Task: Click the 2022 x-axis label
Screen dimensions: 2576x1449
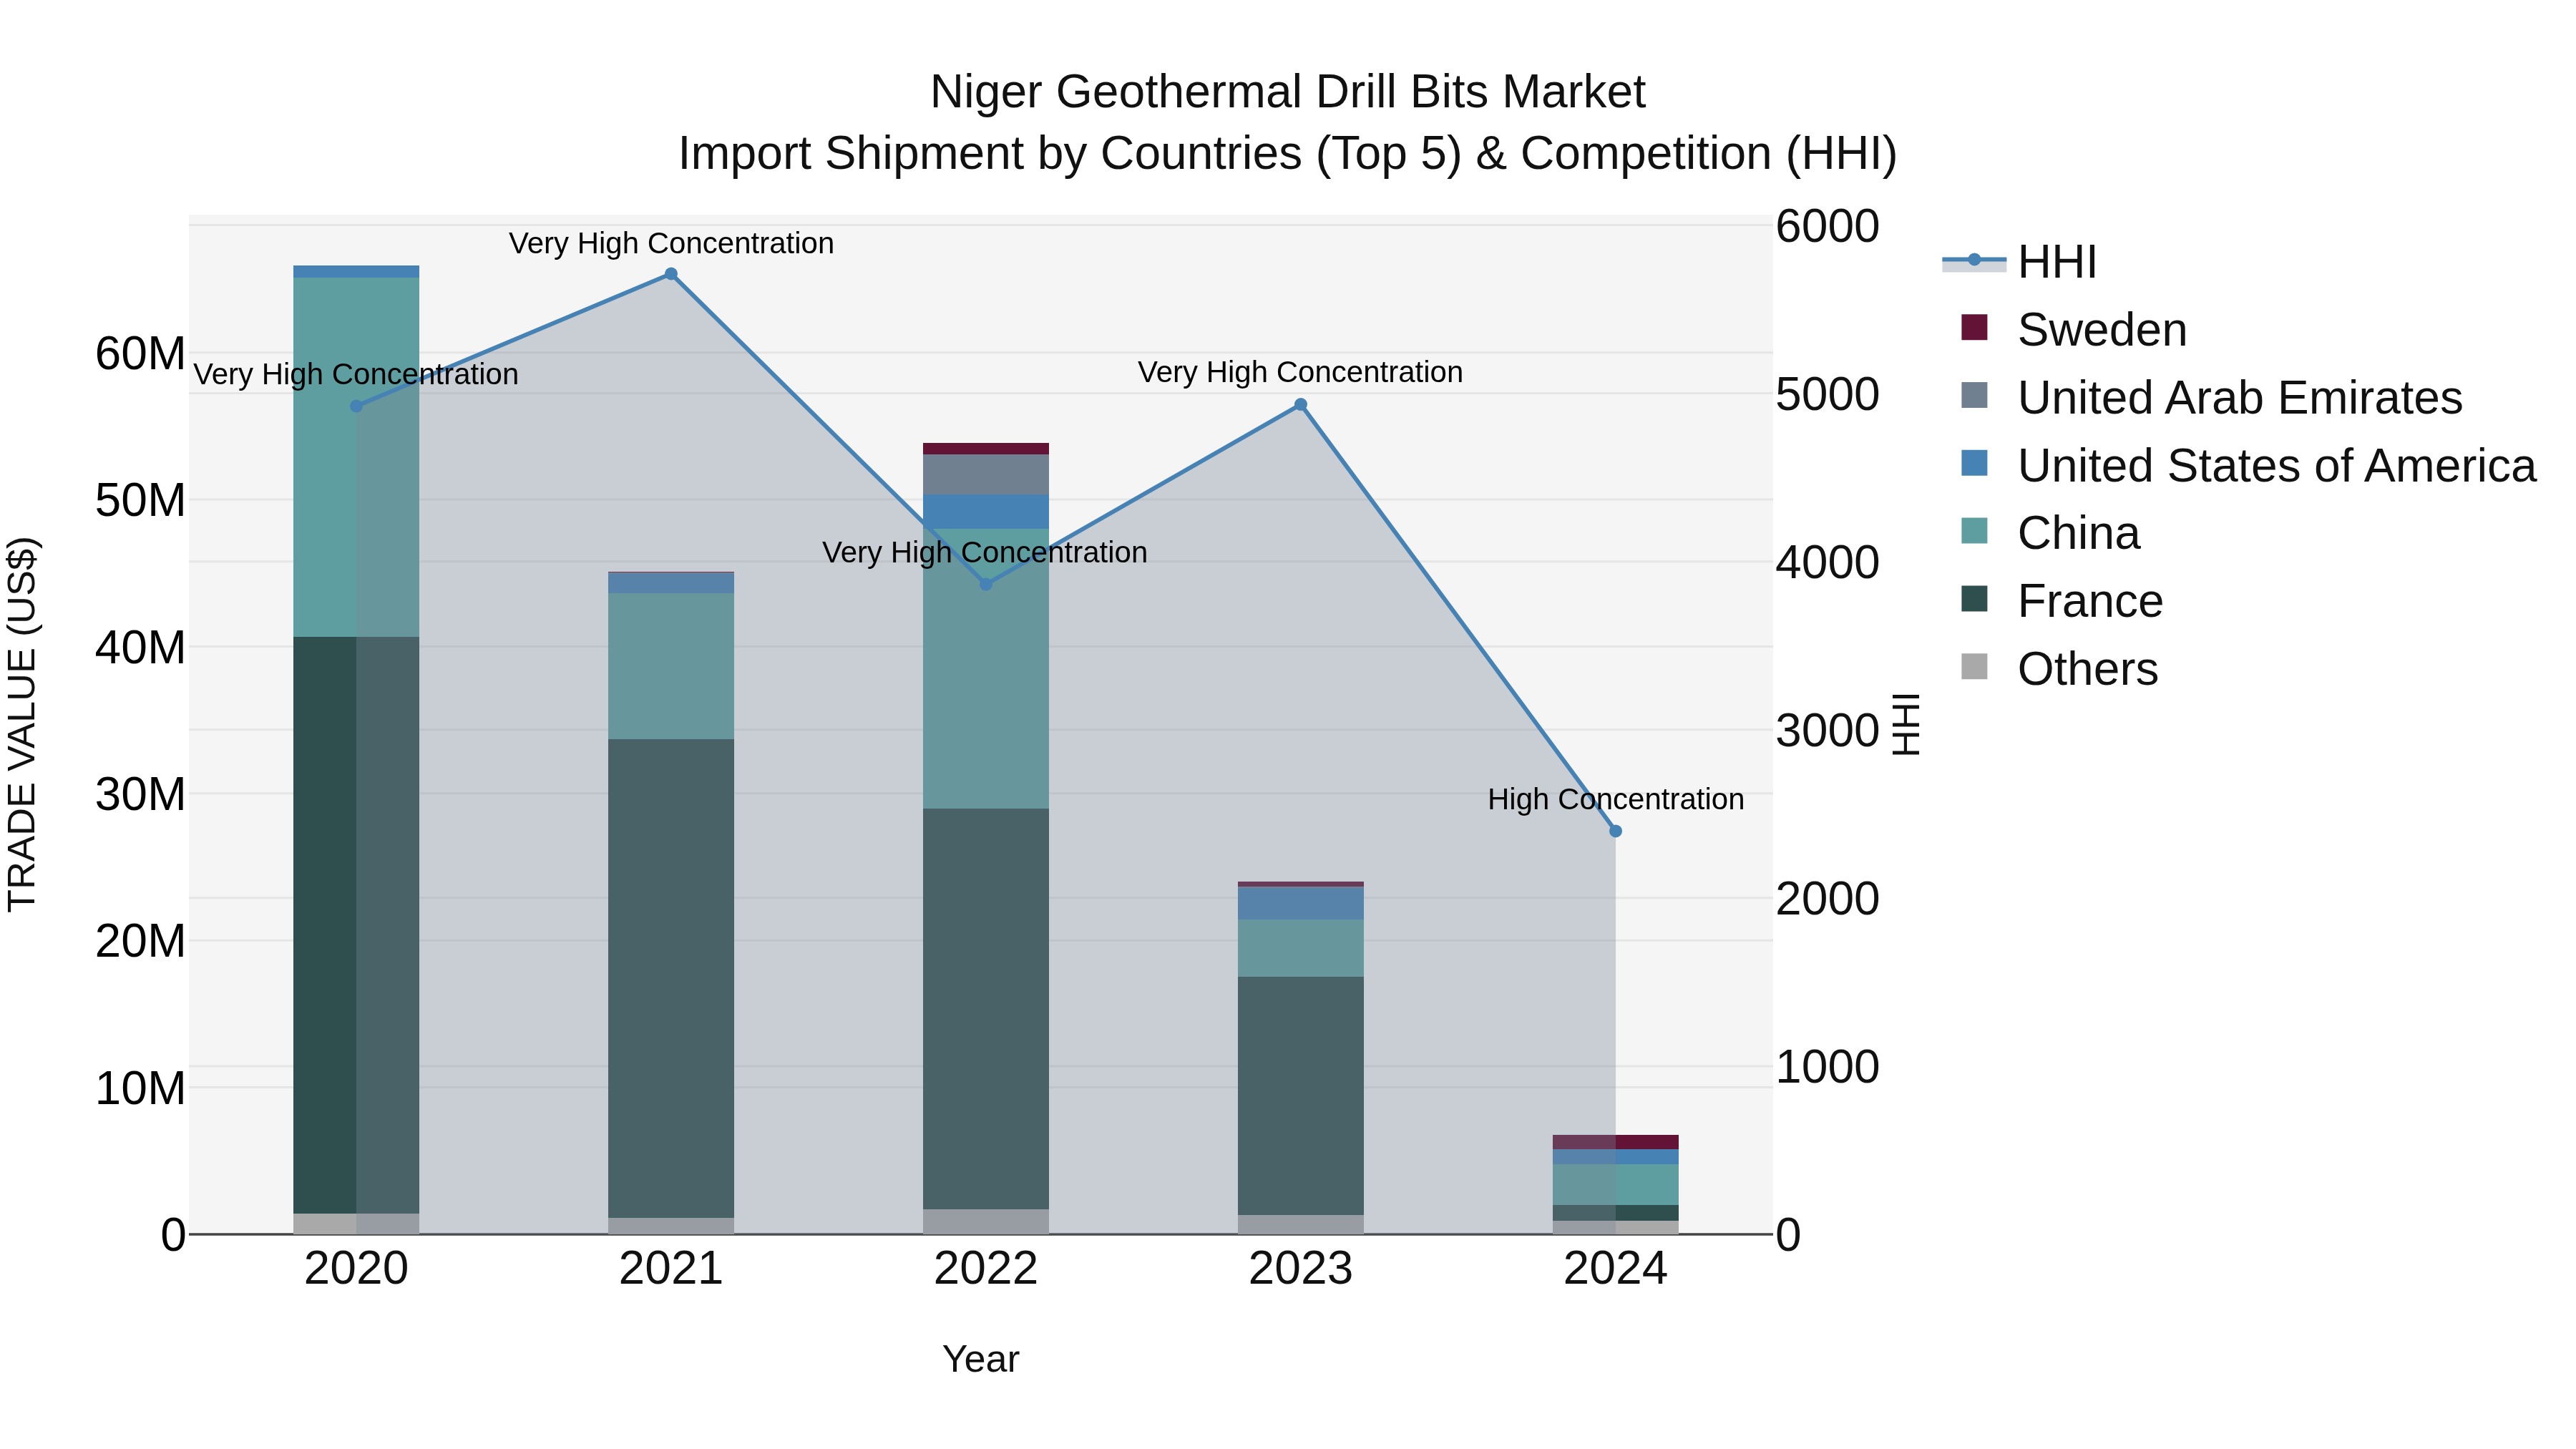Action: [x=986, y=1269]
